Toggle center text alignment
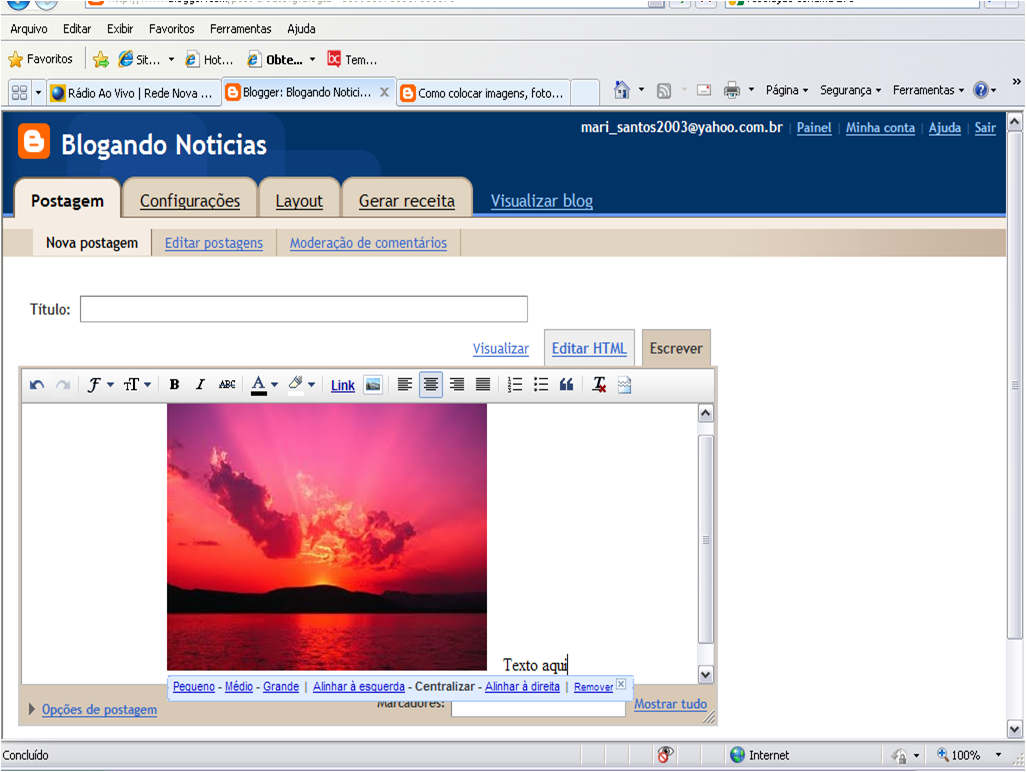This screenshot has height=772, width=1026. coord(430,384)
